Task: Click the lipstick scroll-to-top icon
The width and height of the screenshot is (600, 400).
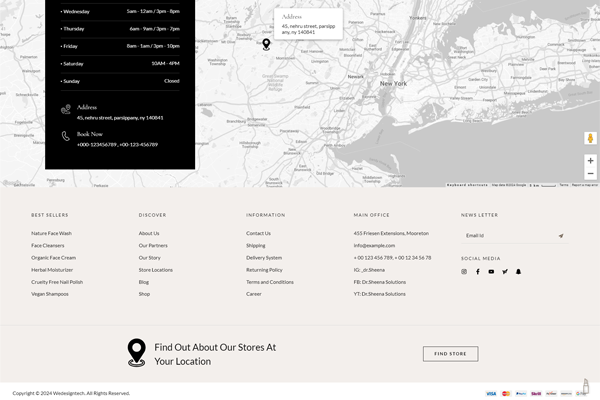Action: click(x=586, y=387)
